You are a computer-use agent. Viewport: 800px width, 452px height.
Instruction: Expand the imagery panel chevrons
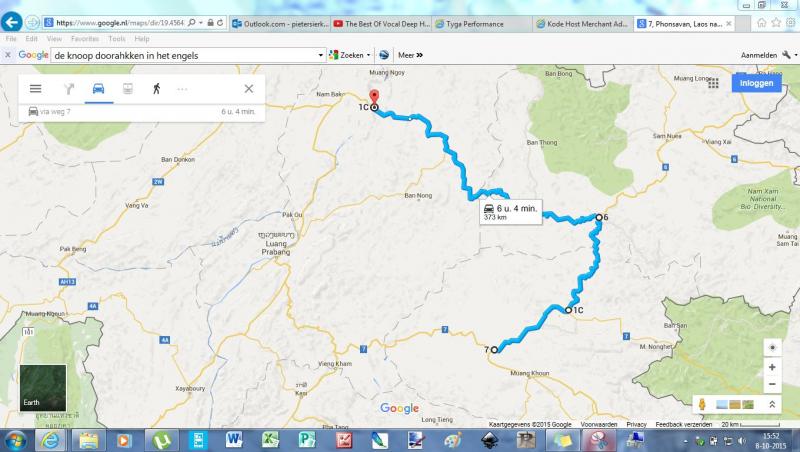pos(772,405)
